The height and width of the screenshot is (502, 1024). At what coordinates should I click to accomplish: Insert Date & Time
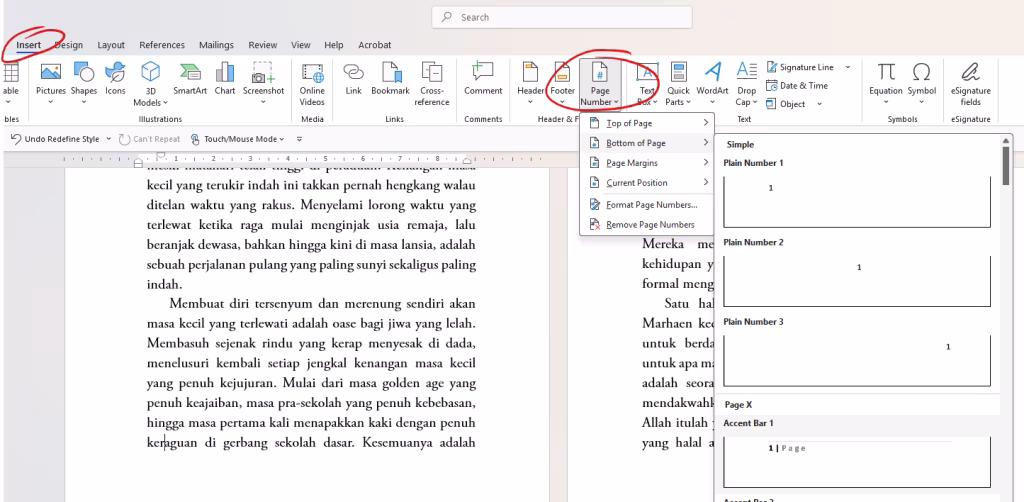pos(797,86)
